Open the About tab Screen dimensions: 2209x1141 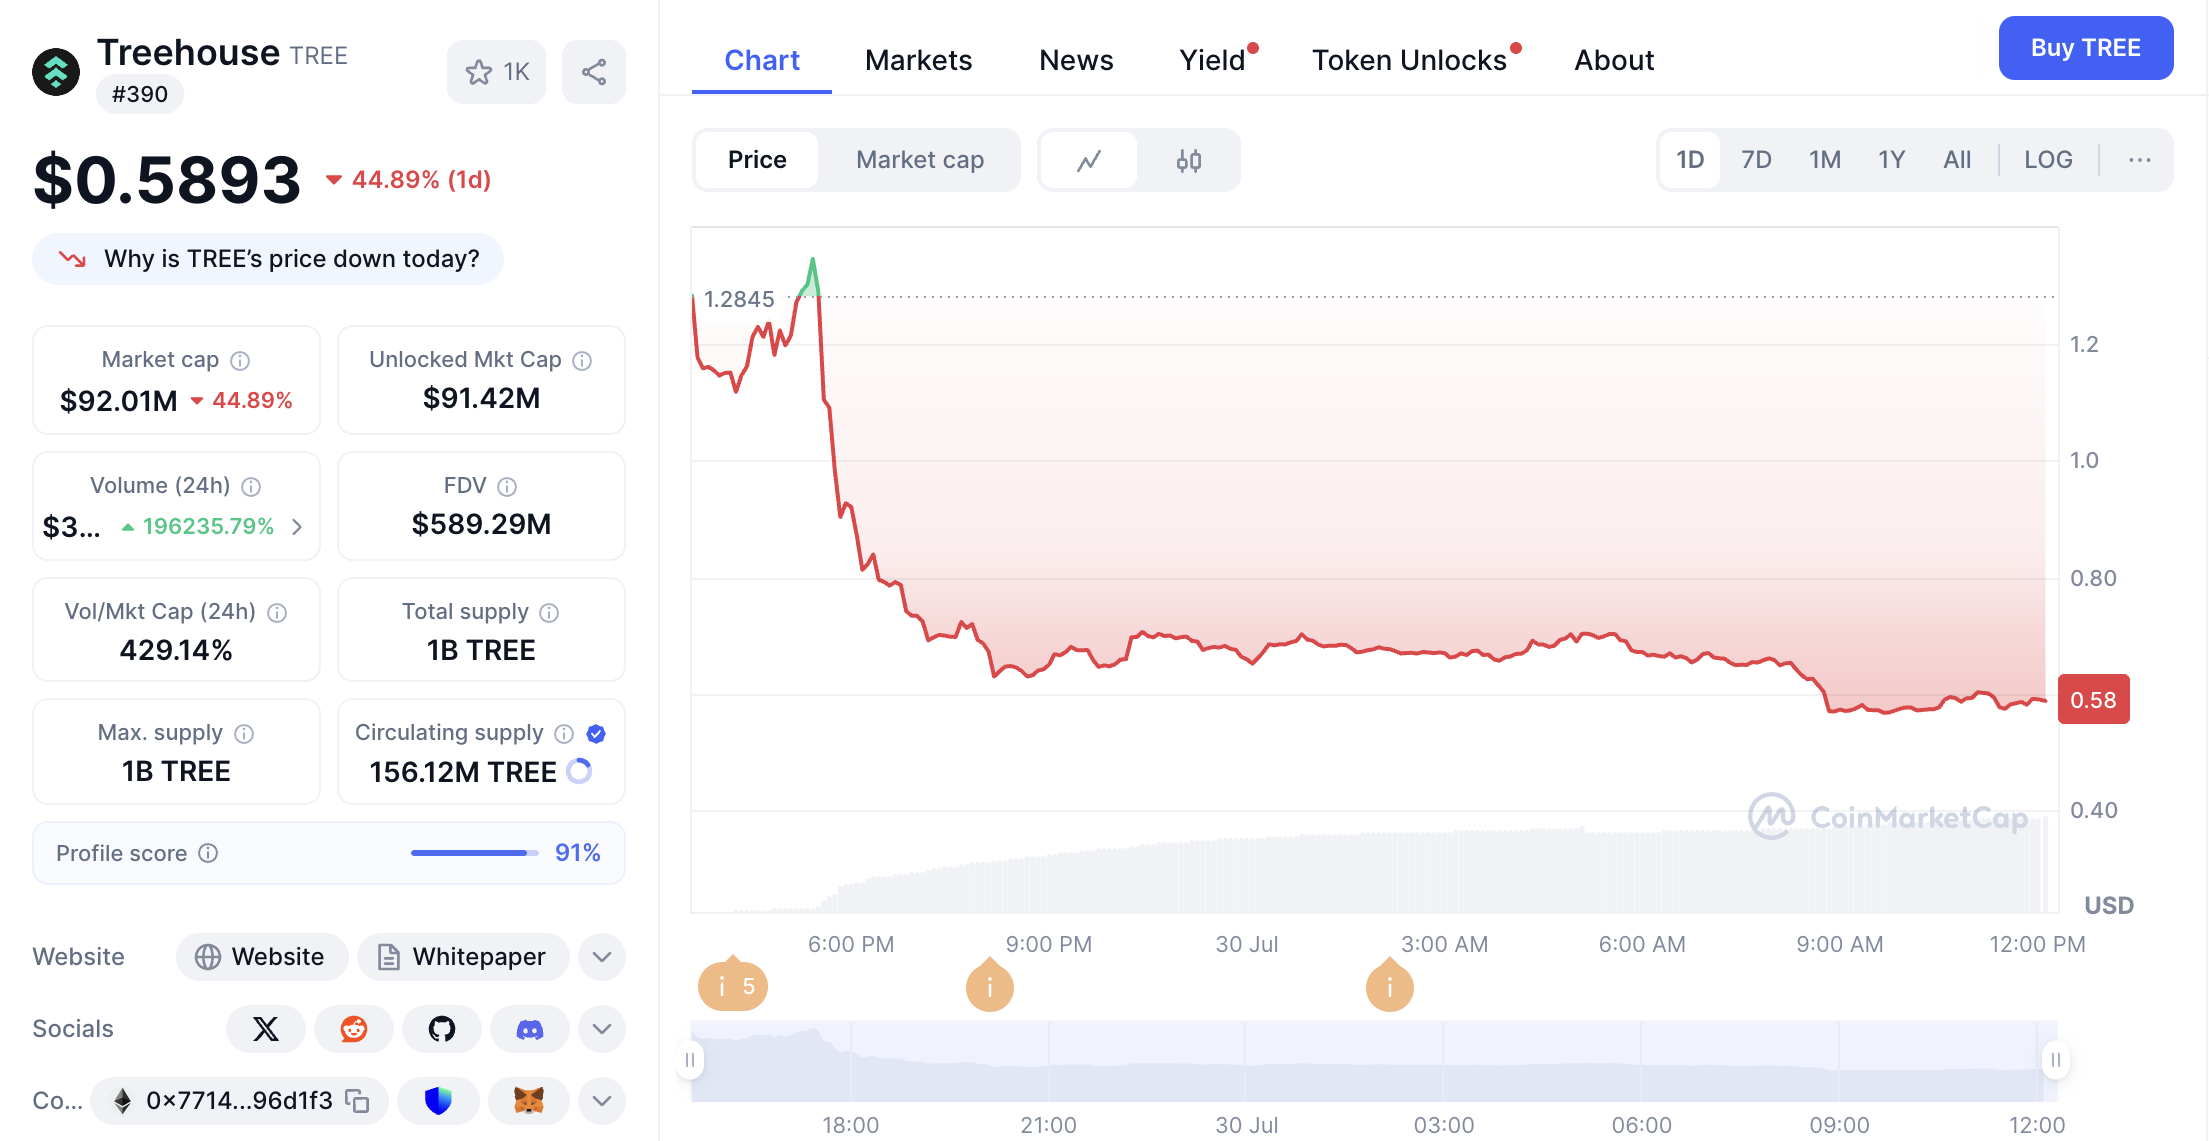pos(1614,60)
